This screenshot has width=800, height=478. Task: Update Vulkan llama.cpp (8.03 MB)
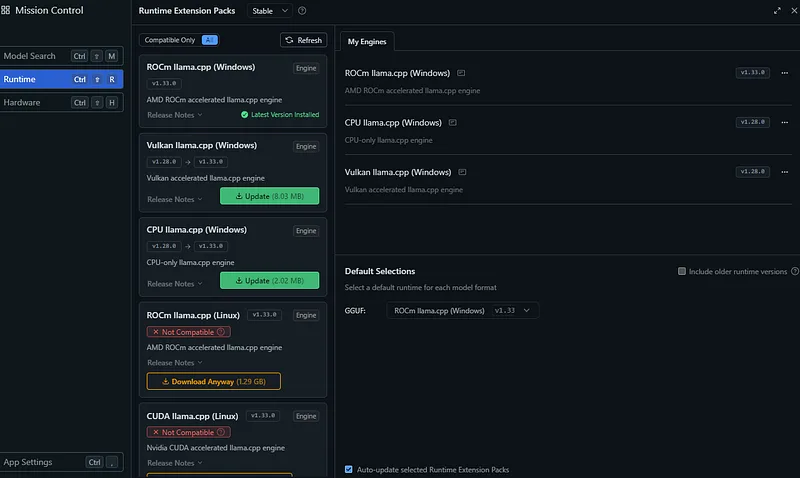click(269, 196)
